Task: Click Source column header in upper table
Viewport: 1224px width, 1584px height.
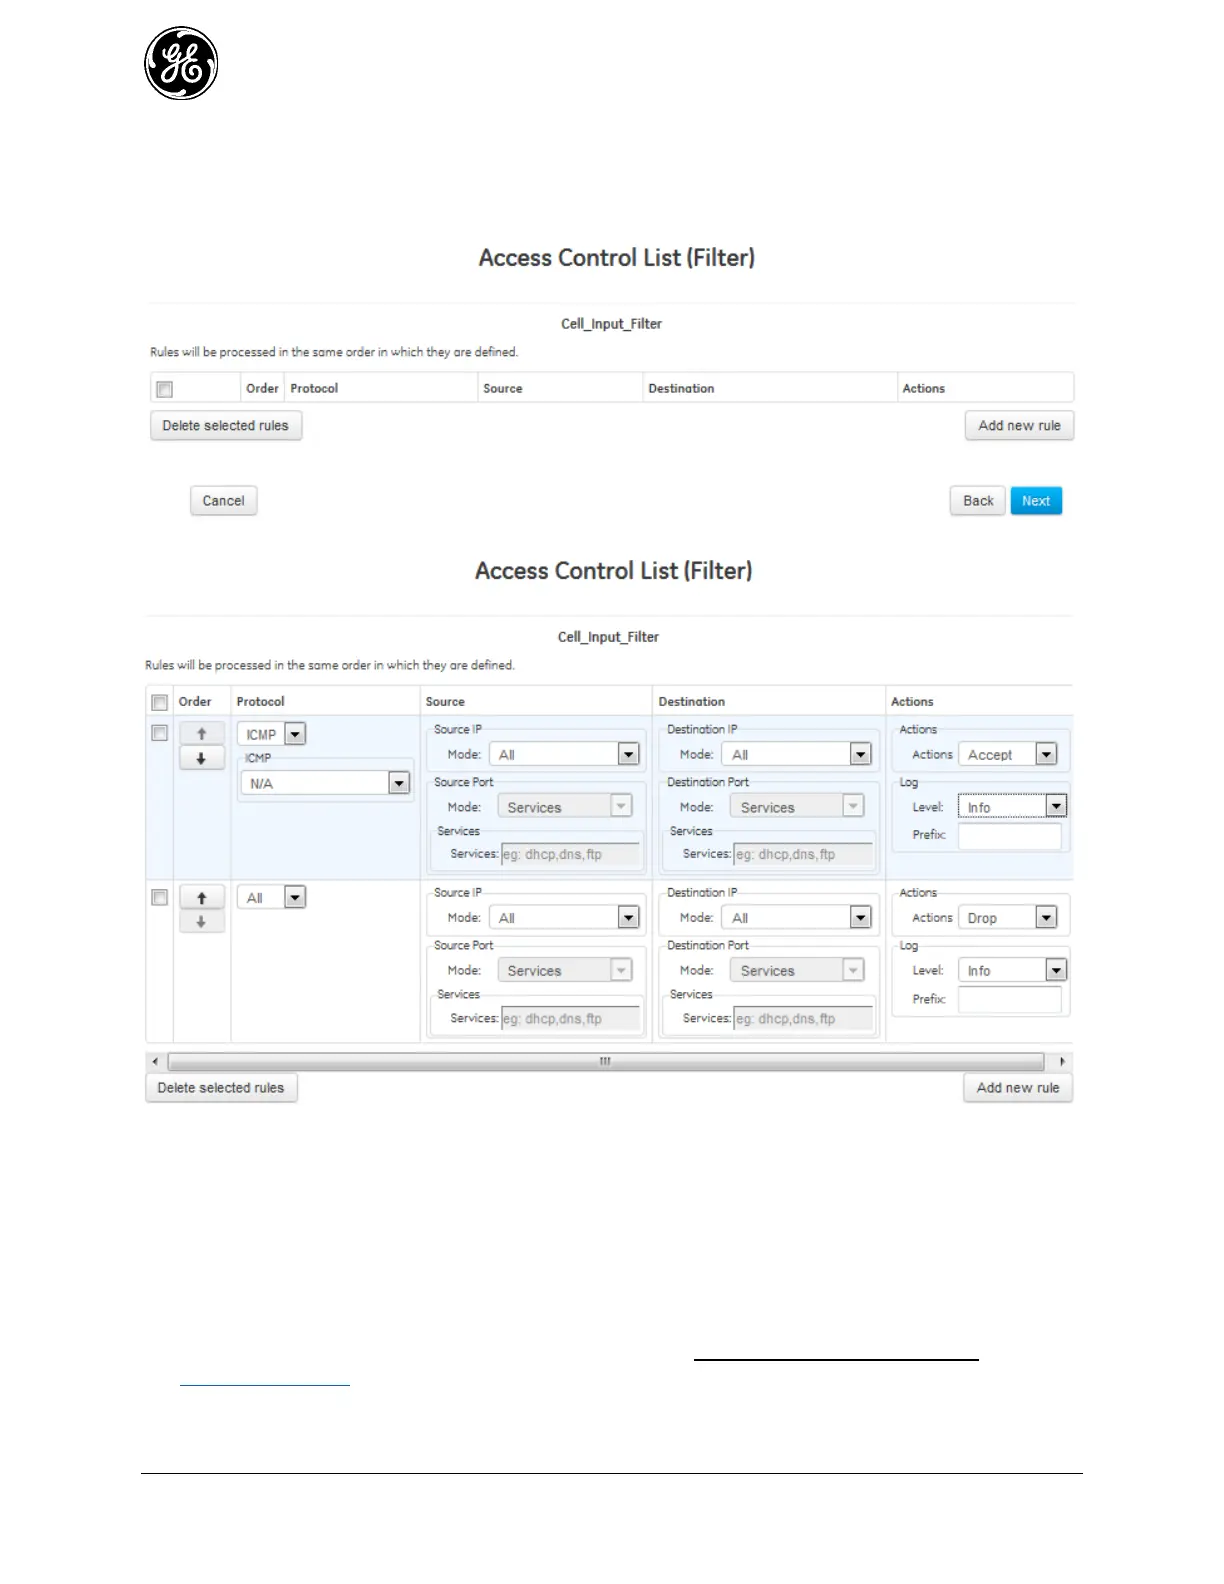Action: pos(503,389)
